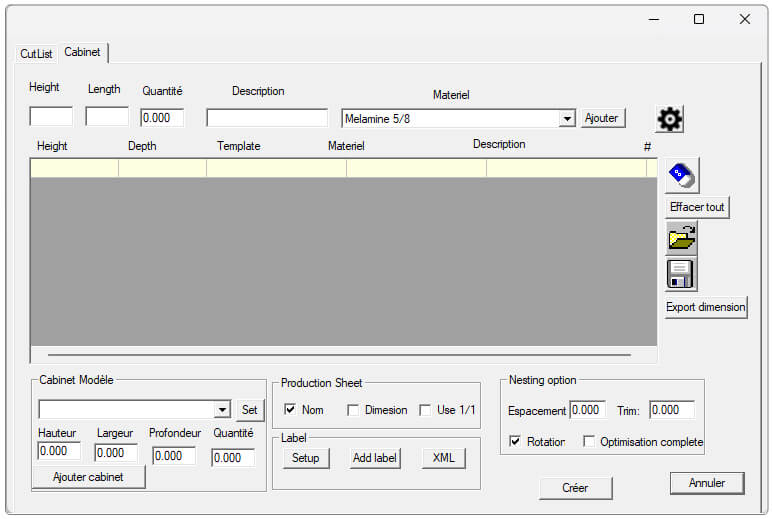The height and width of the screenshot is (519, 772).
Task: Maximize the window
Action: tap(699, 19)
